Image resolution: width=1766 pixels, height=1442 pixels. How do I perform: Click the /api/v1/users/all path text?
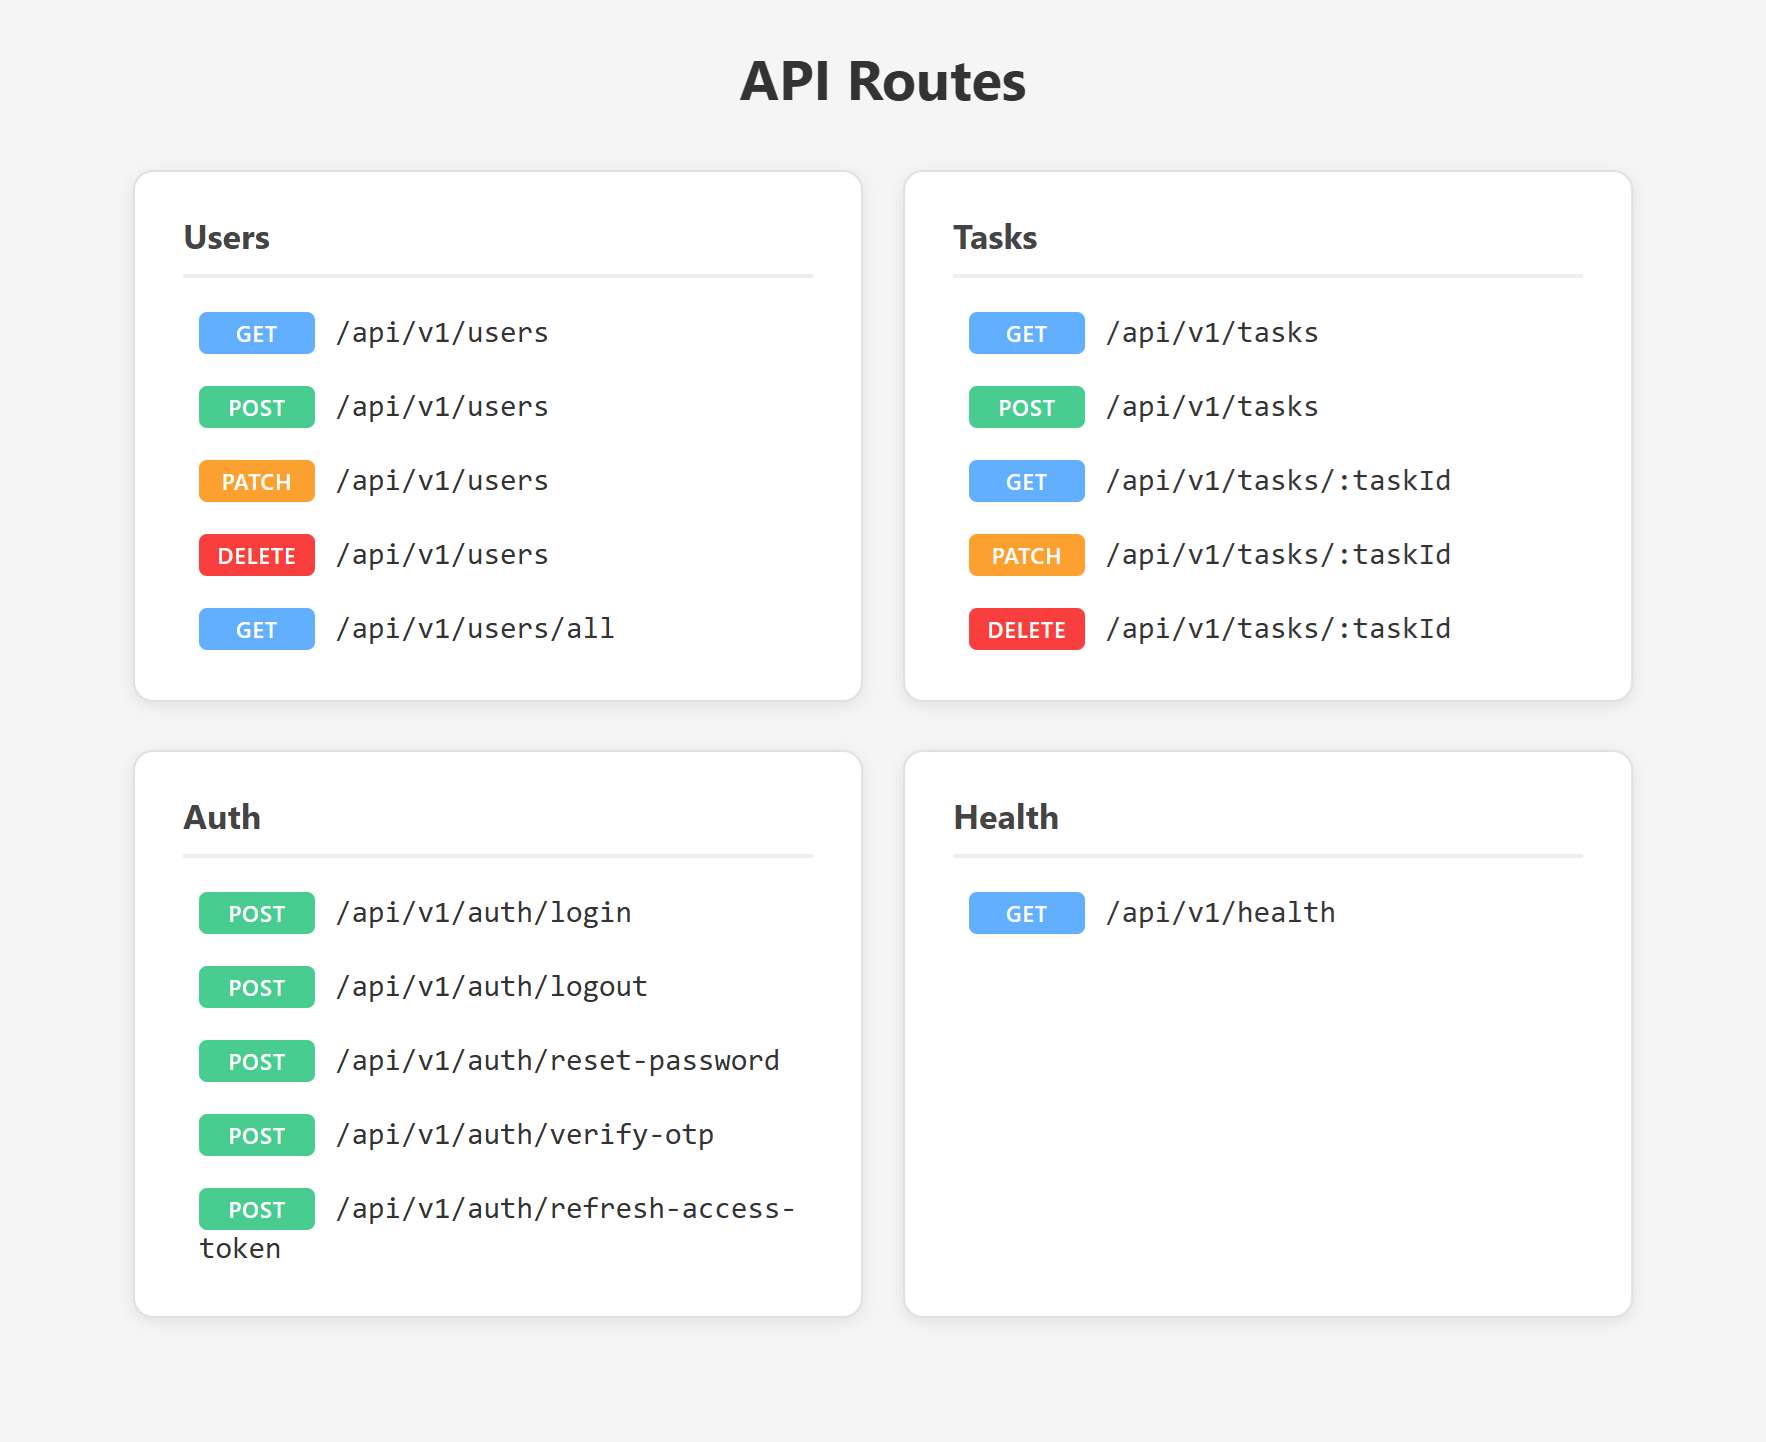(475, 629)
